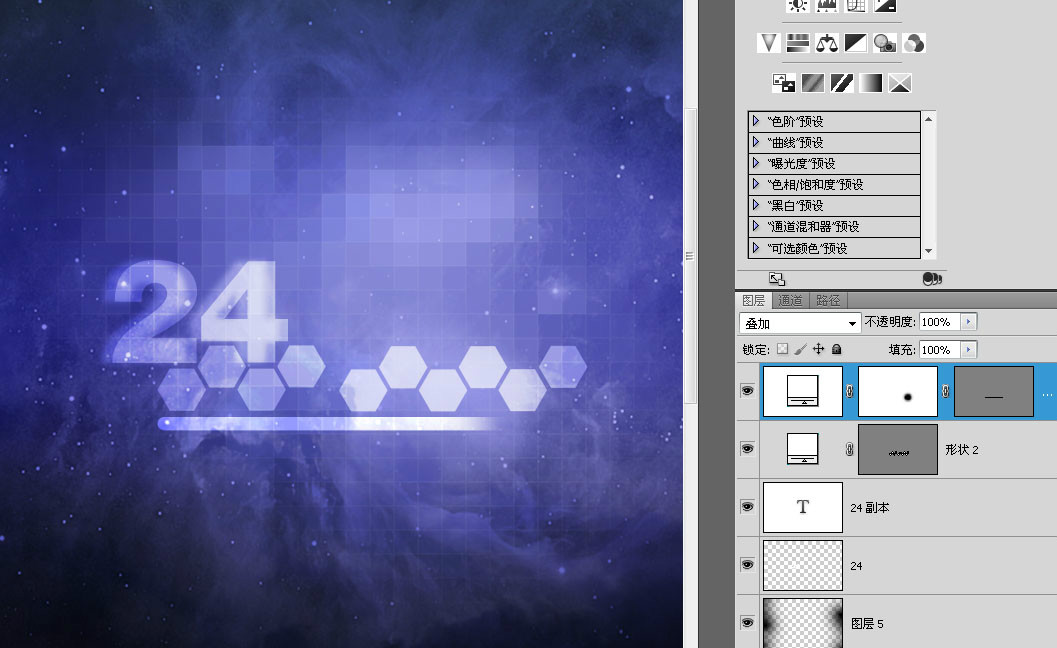Select the layer mask thumbnail with black dot

pyautogui.click(x=897, y=391)
